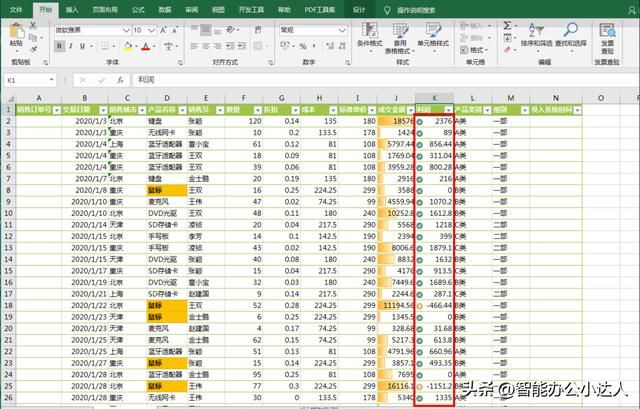Click the decrease decimal icon
The width and height of the screenshot is (640, 409).
(x=342, y=46)
